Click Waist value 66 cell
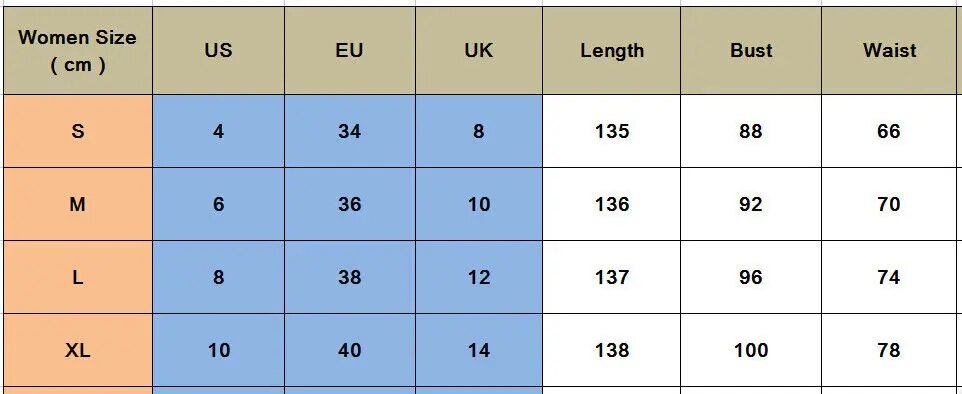This screenshot has width=962, height=394. click(x=889, y=131)
